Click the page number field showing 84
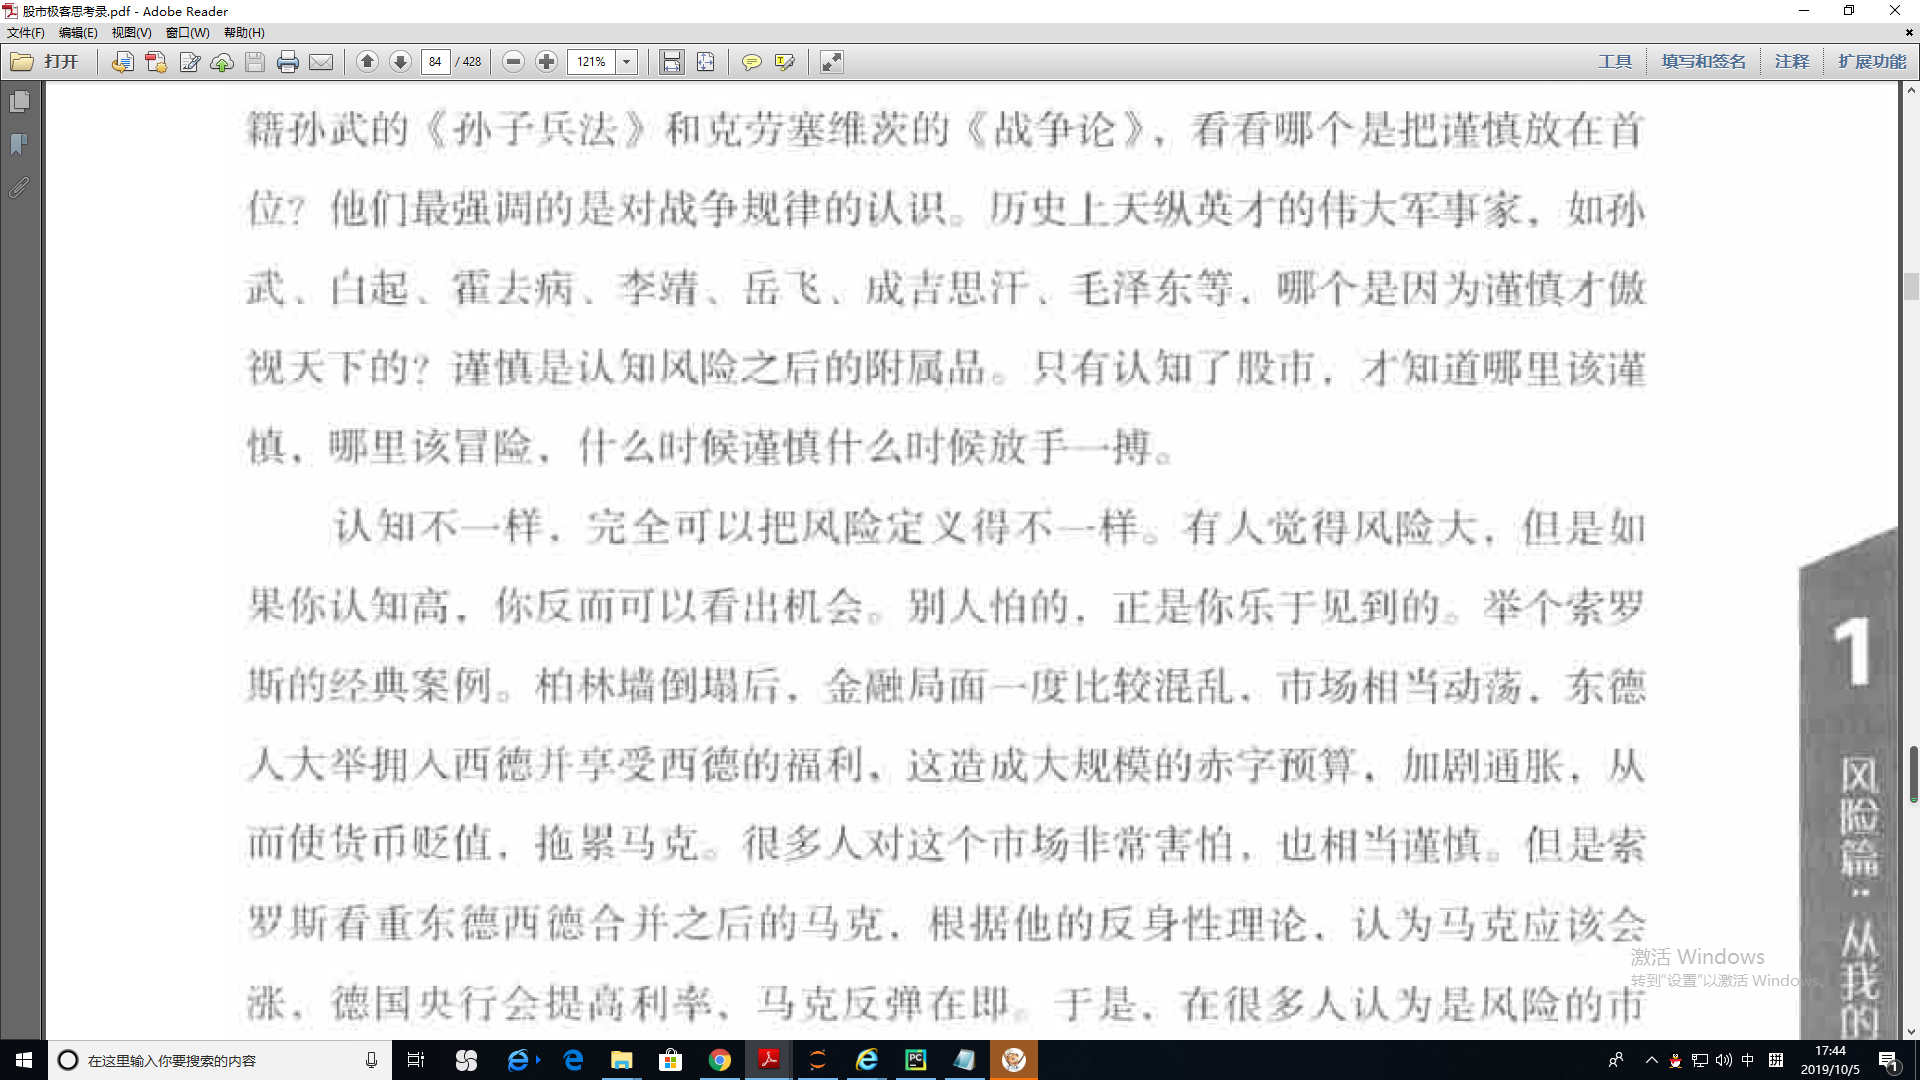 (x=435, y=62)
